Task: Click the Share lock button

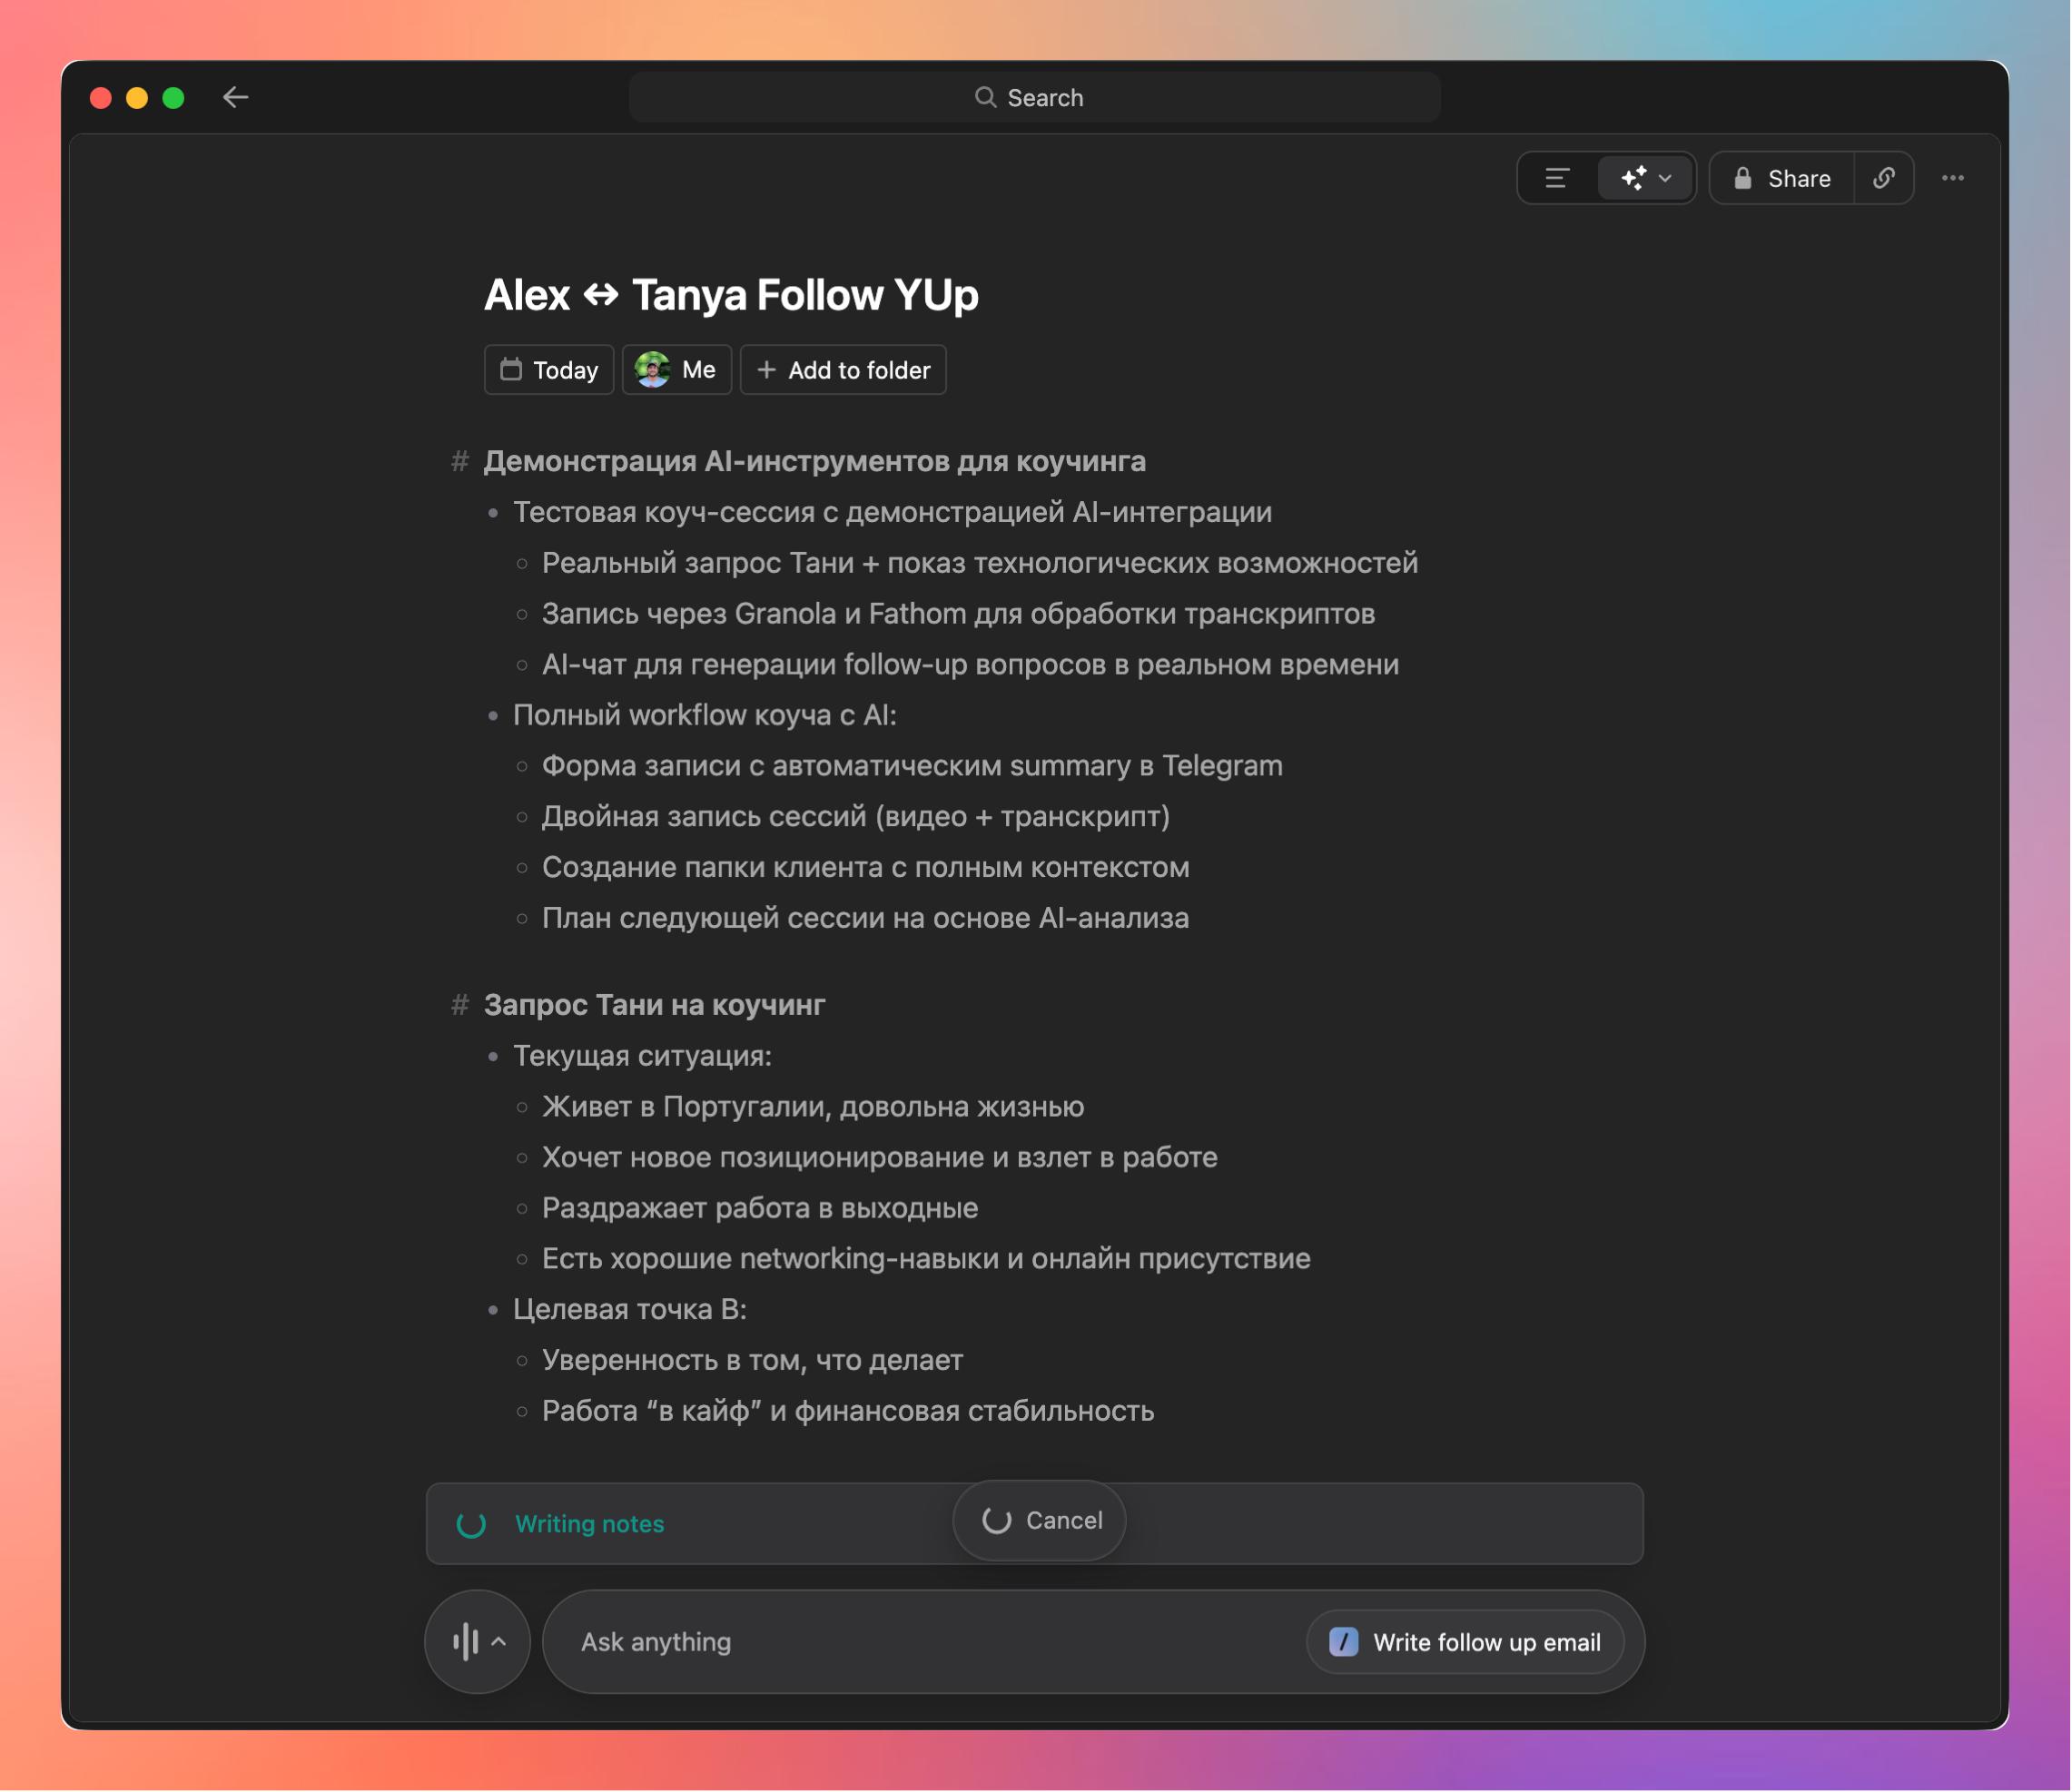Action: tap(1782, 178)
